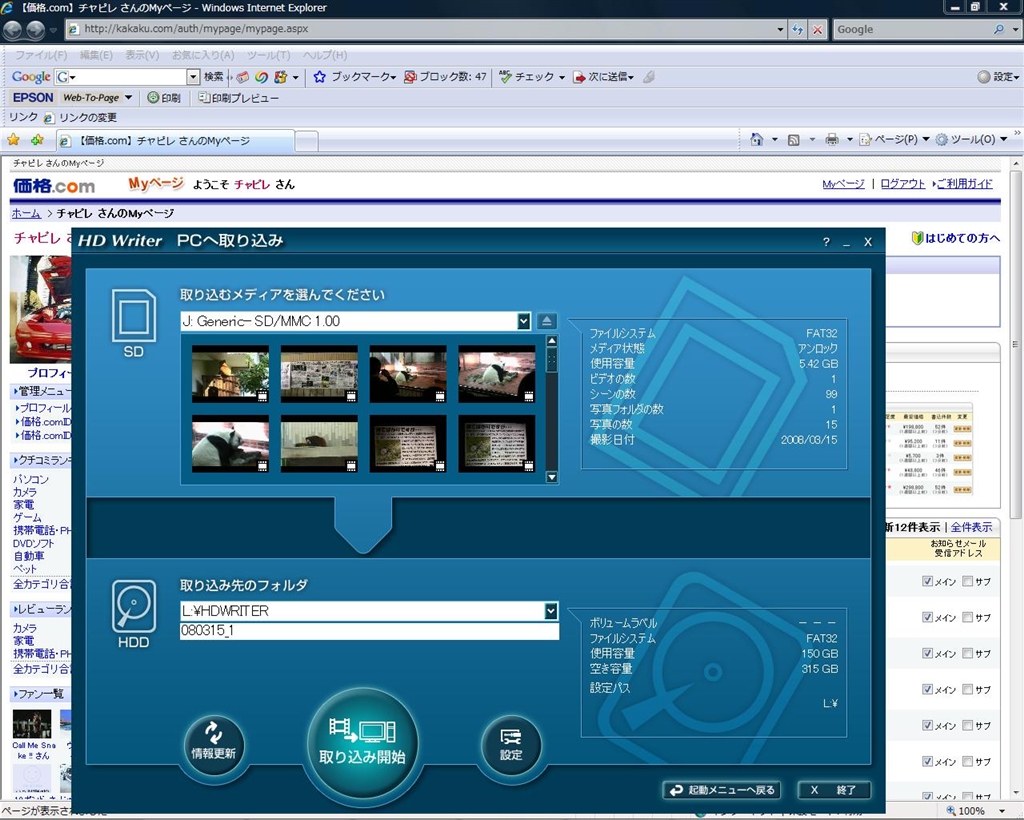Click the 取り込み開始 import start button

point(361,744)
